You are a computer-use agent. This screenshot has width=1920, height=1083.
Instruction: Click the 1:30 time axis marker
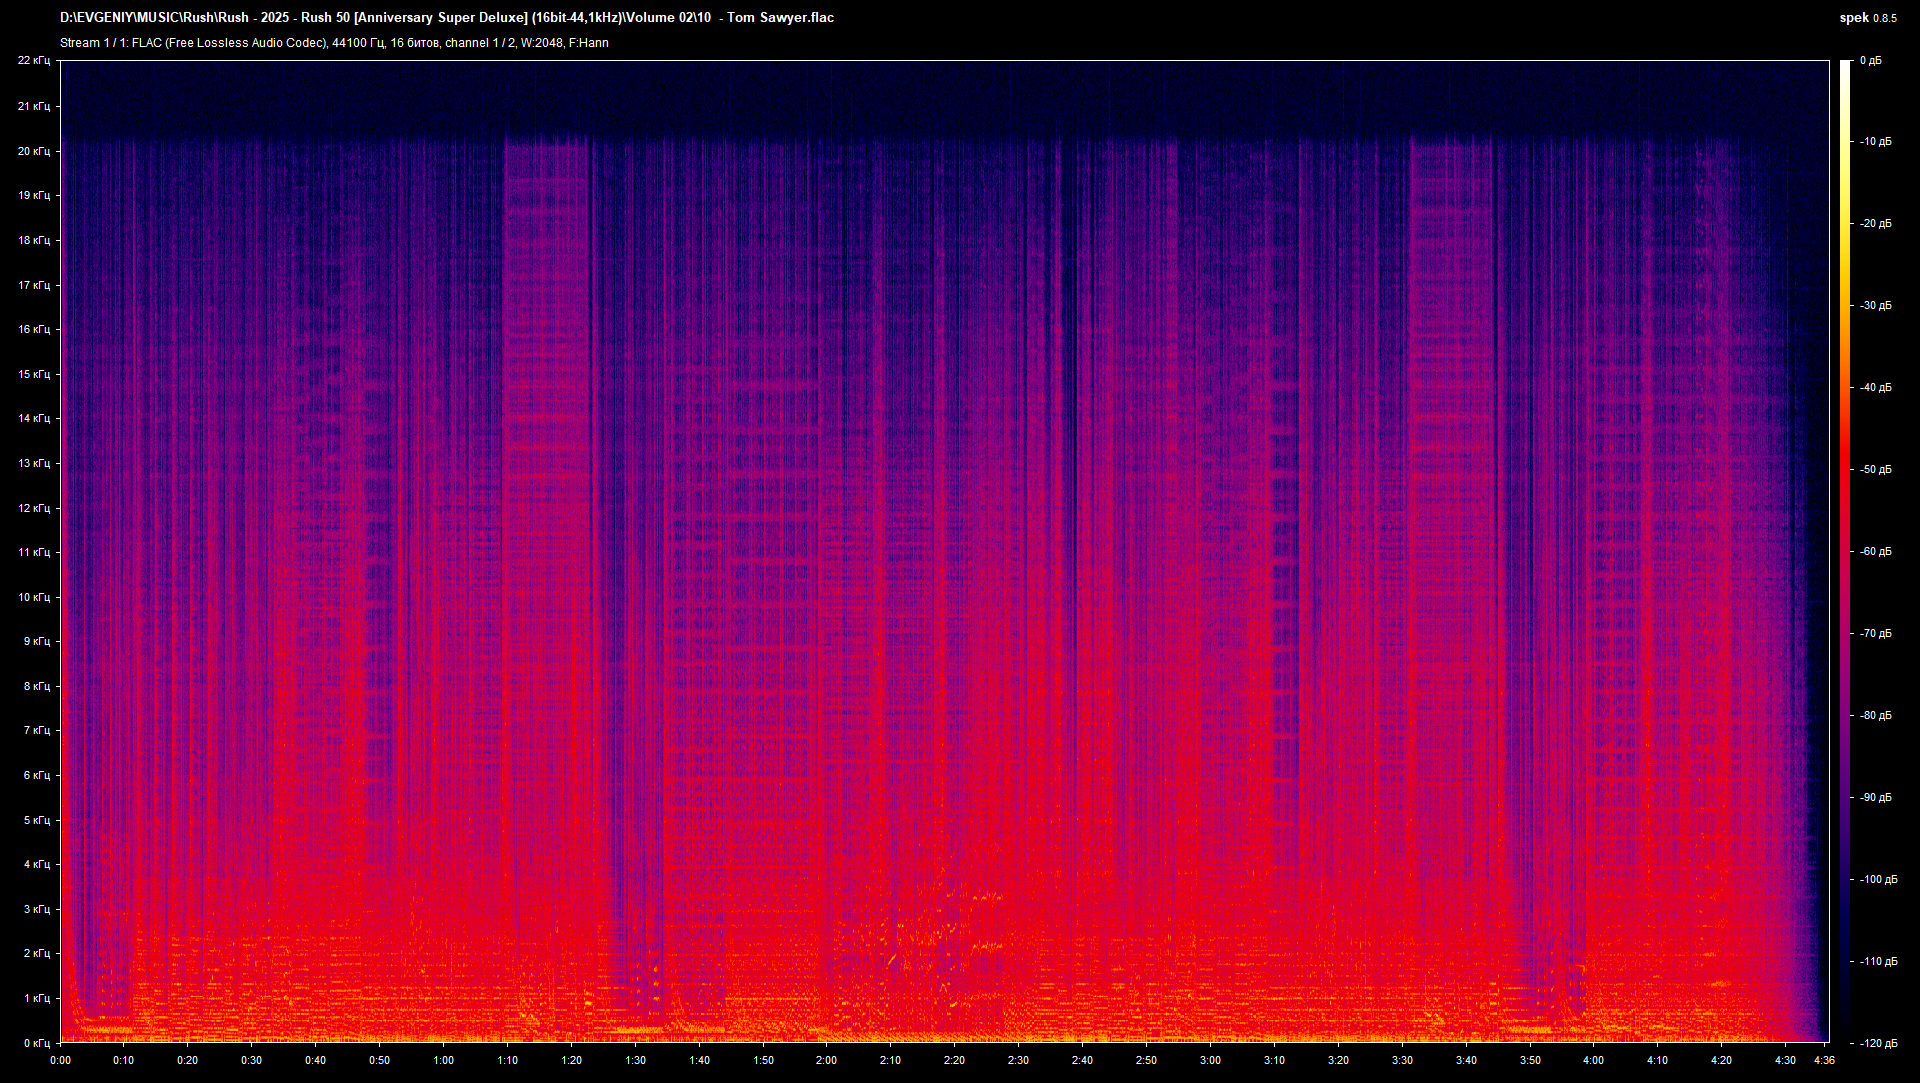635,1060
